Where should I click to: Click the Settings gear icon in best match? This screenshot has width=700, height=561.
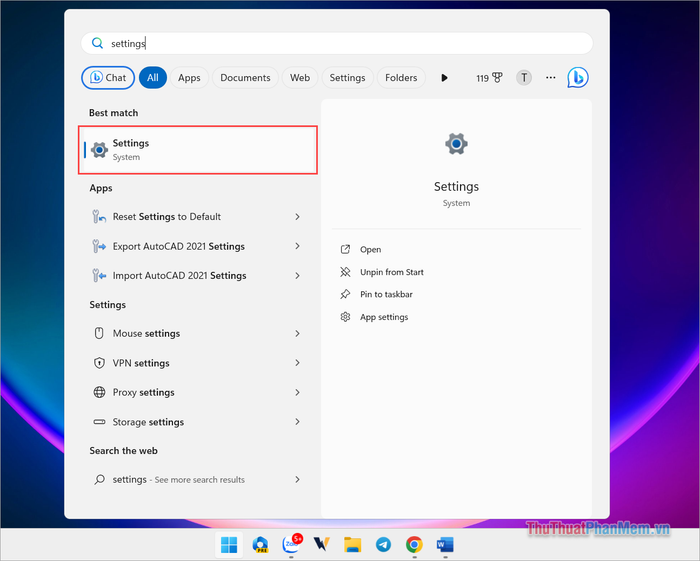[x=99, y=150]
